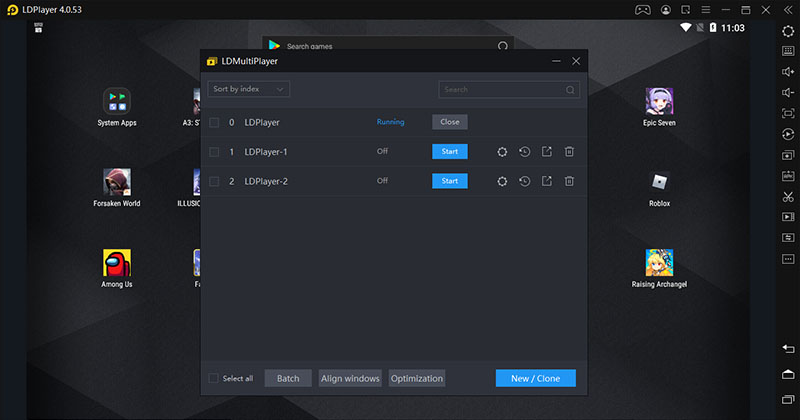Click the LDPlayer-1 instance name
Image resolution: width=800 pixels, height=420 pixels.
(265, 152)
